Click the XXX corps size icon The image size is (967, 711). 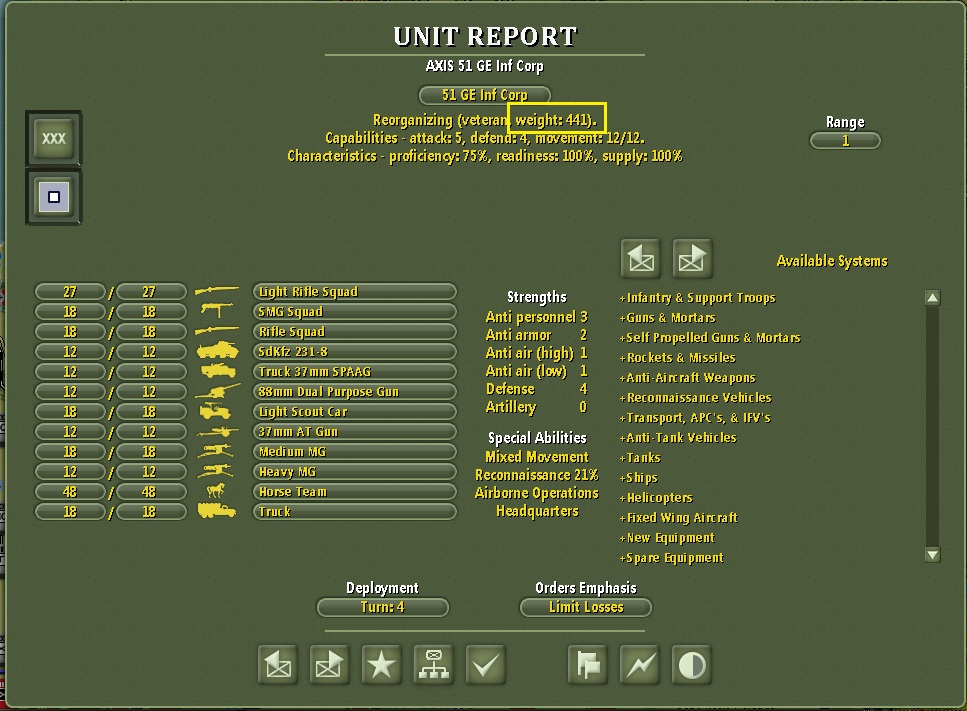point(54,138)
